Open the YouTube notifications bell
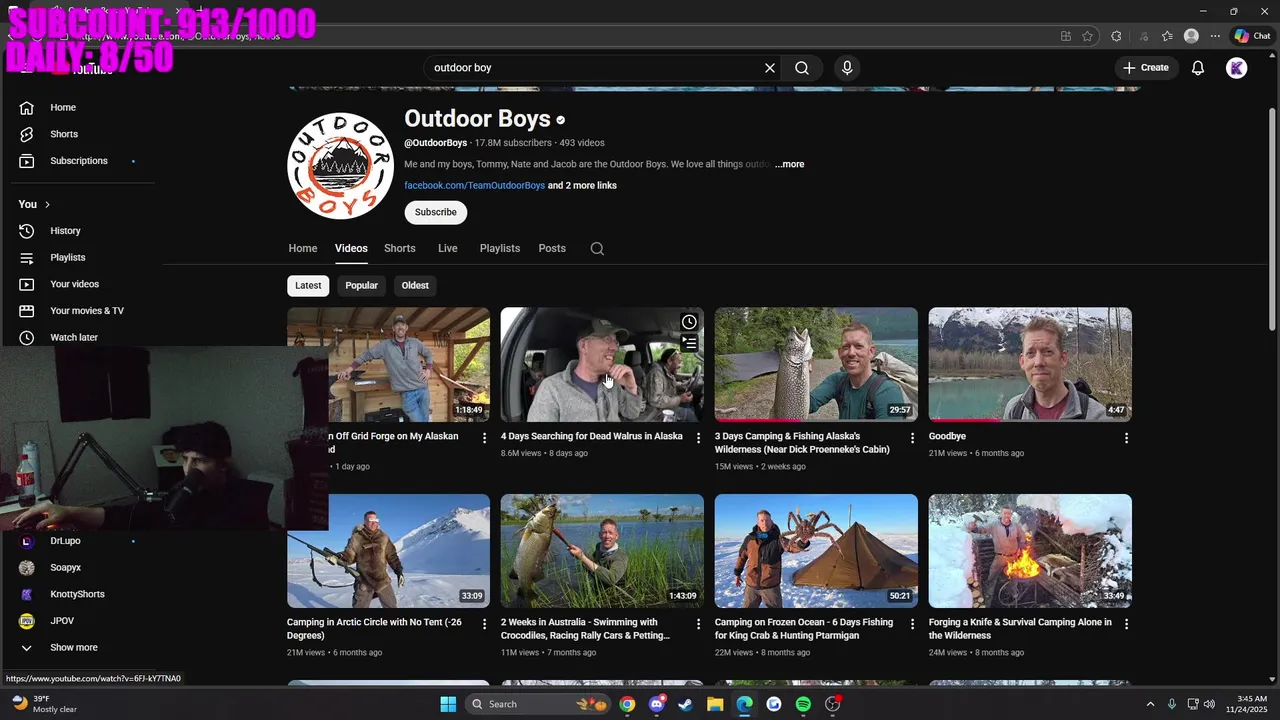The width and height of the screenshot is (1280, 720). point(1198,68)
